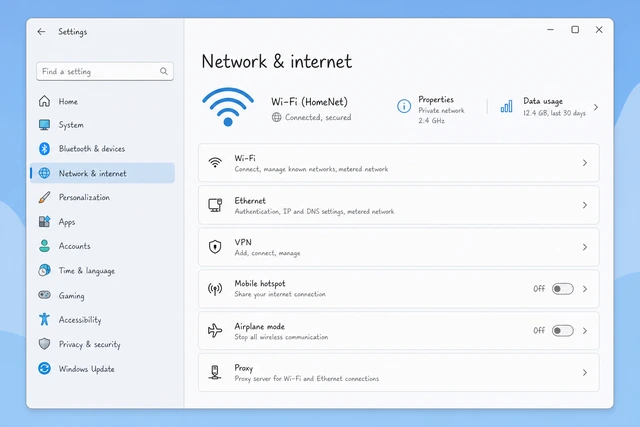Click the Ethernet computer icon

(215, 205)
